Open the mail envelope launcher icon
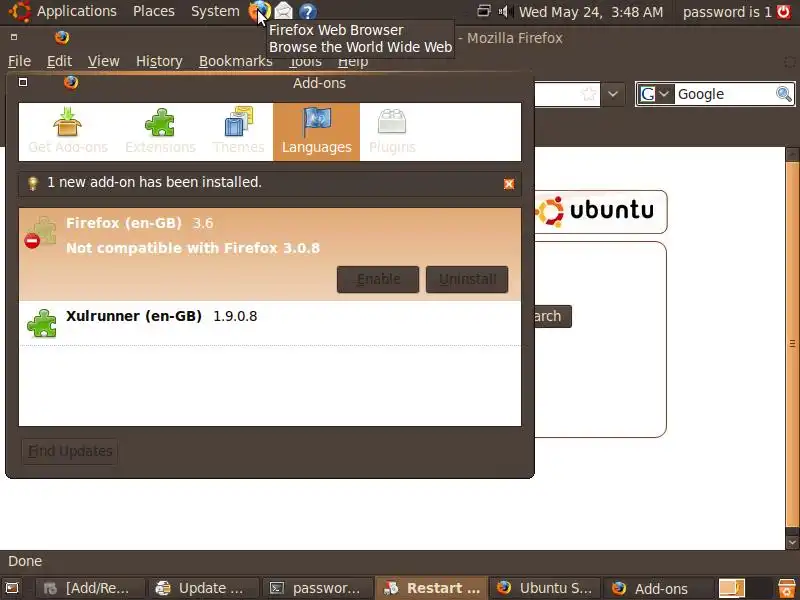The width and height of the screenshot is (800, 600). 284,11
